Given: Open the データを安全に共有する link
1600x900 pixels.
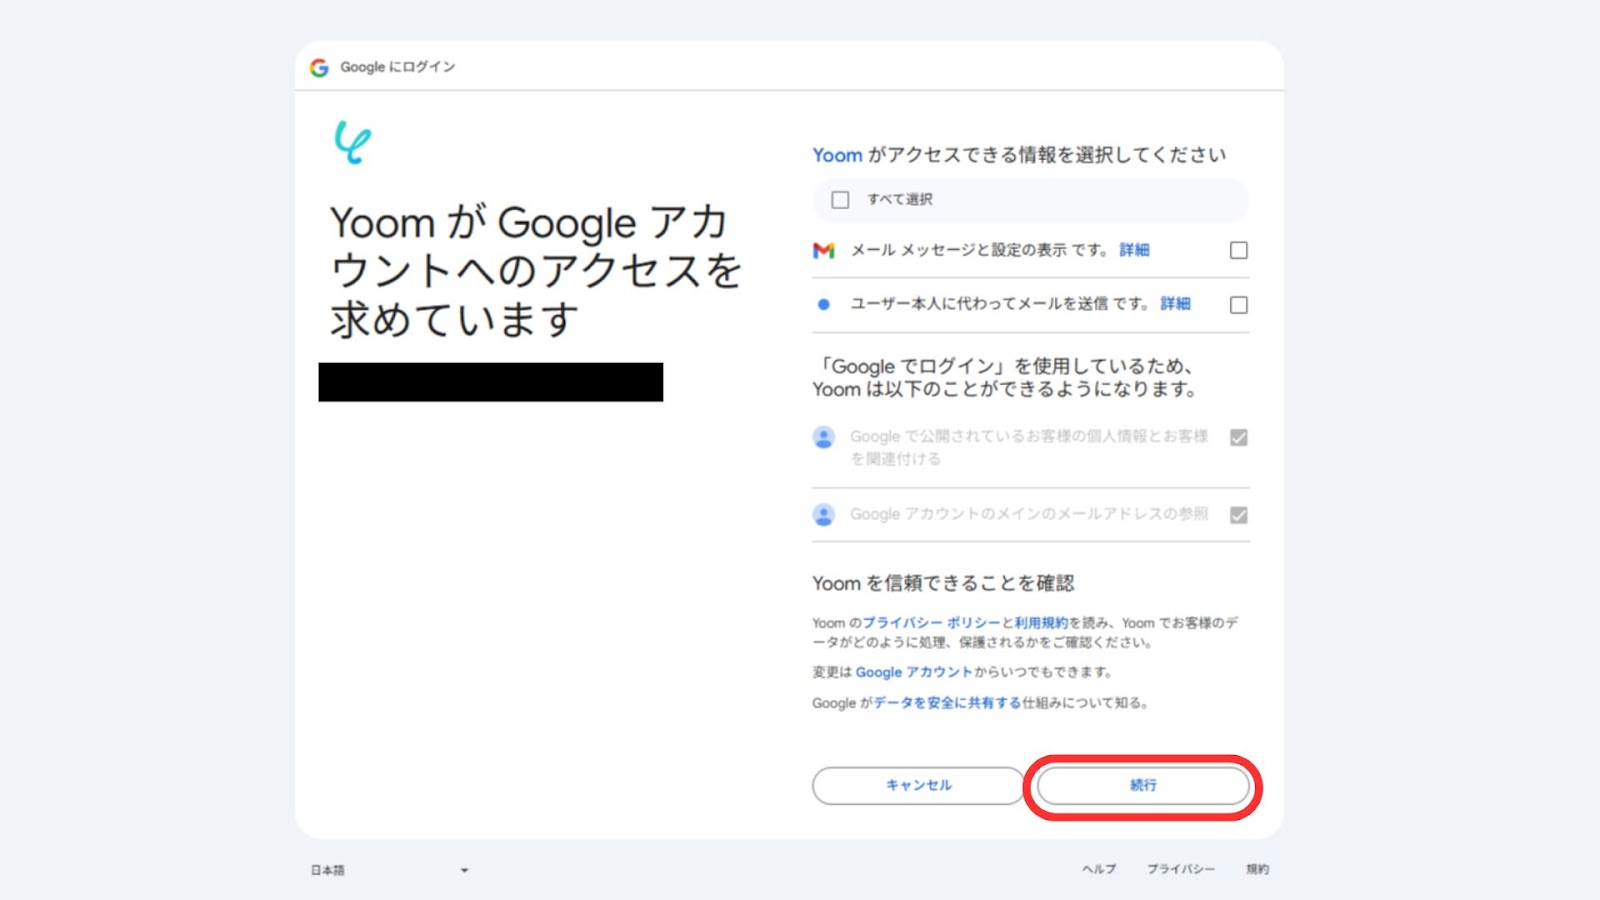Looking at the screenshot, I should [x=947, y=703].
